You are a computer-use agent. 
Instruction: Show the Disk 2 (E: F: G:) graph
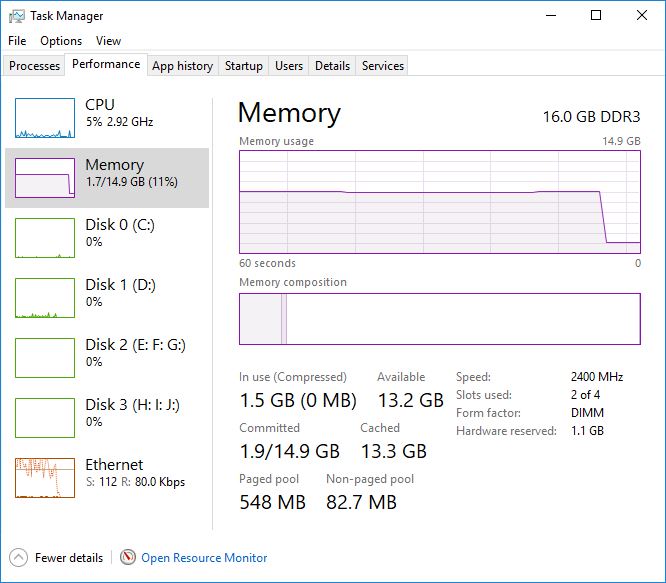pos(45,358)
